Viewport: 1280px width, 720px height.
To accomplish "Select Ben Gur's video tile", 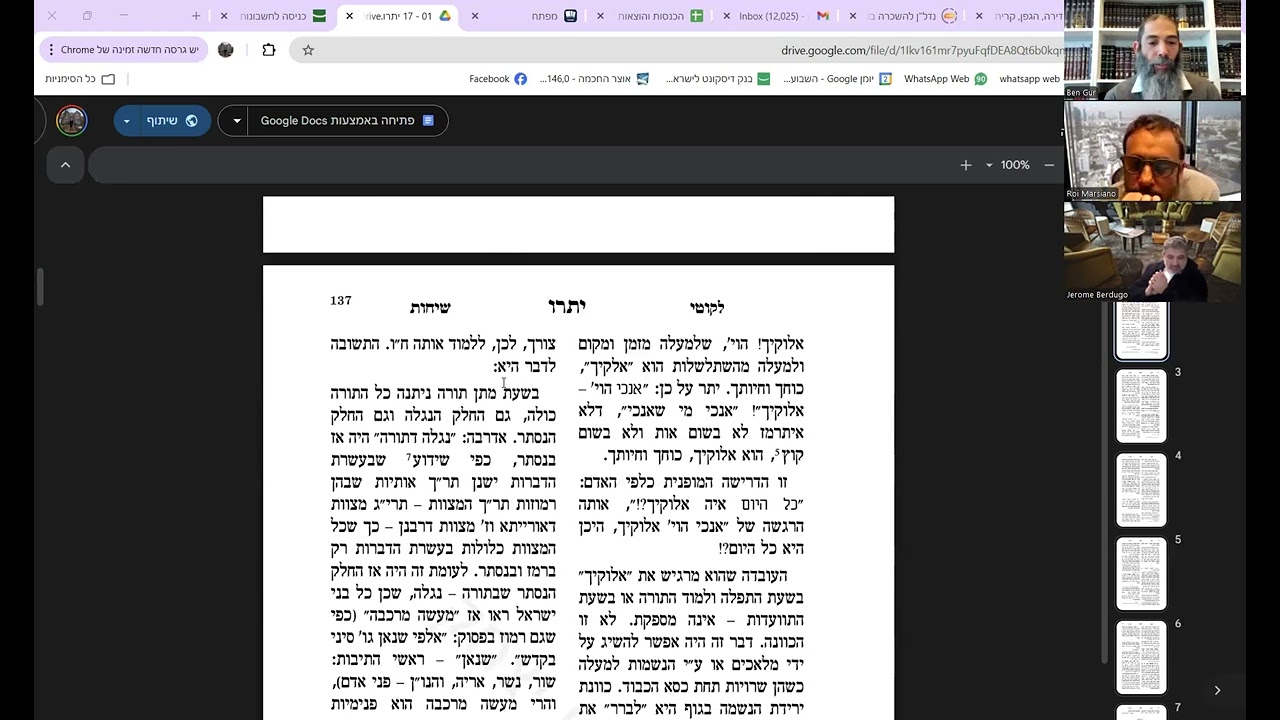I will click(1152, 50).
